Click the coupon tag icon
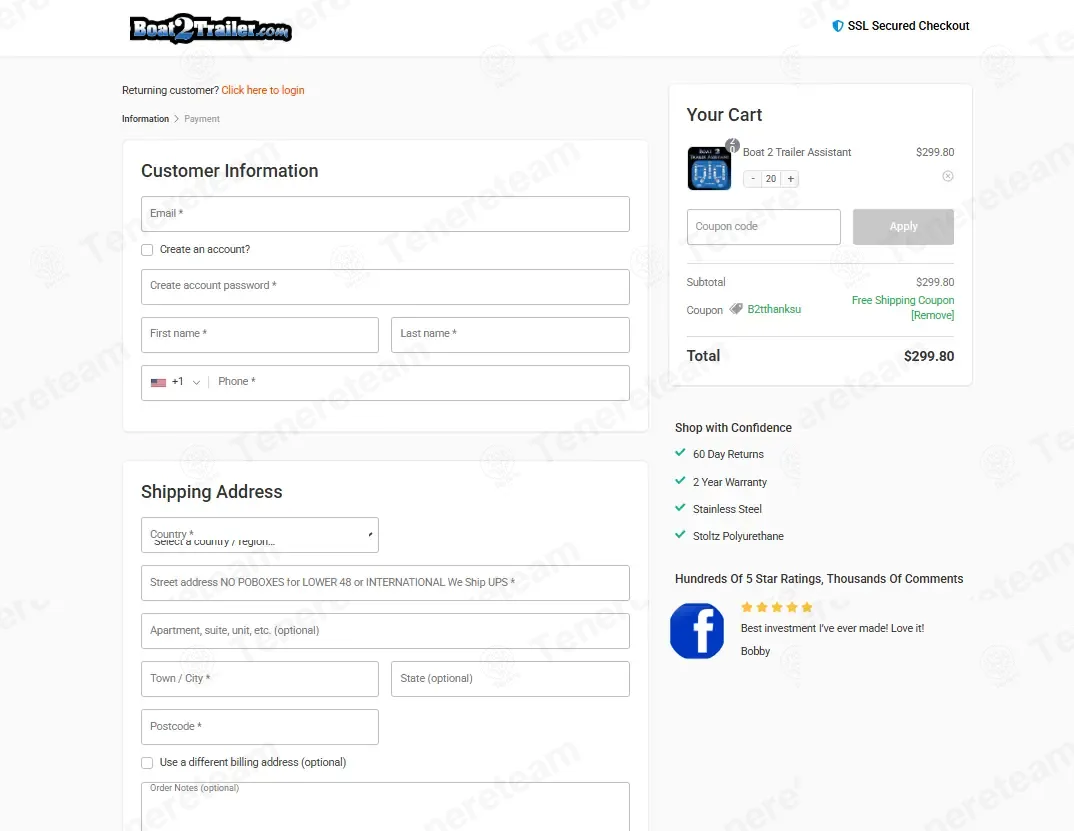Viewport: 1074px width, 831px height. (x=736, y=309)
